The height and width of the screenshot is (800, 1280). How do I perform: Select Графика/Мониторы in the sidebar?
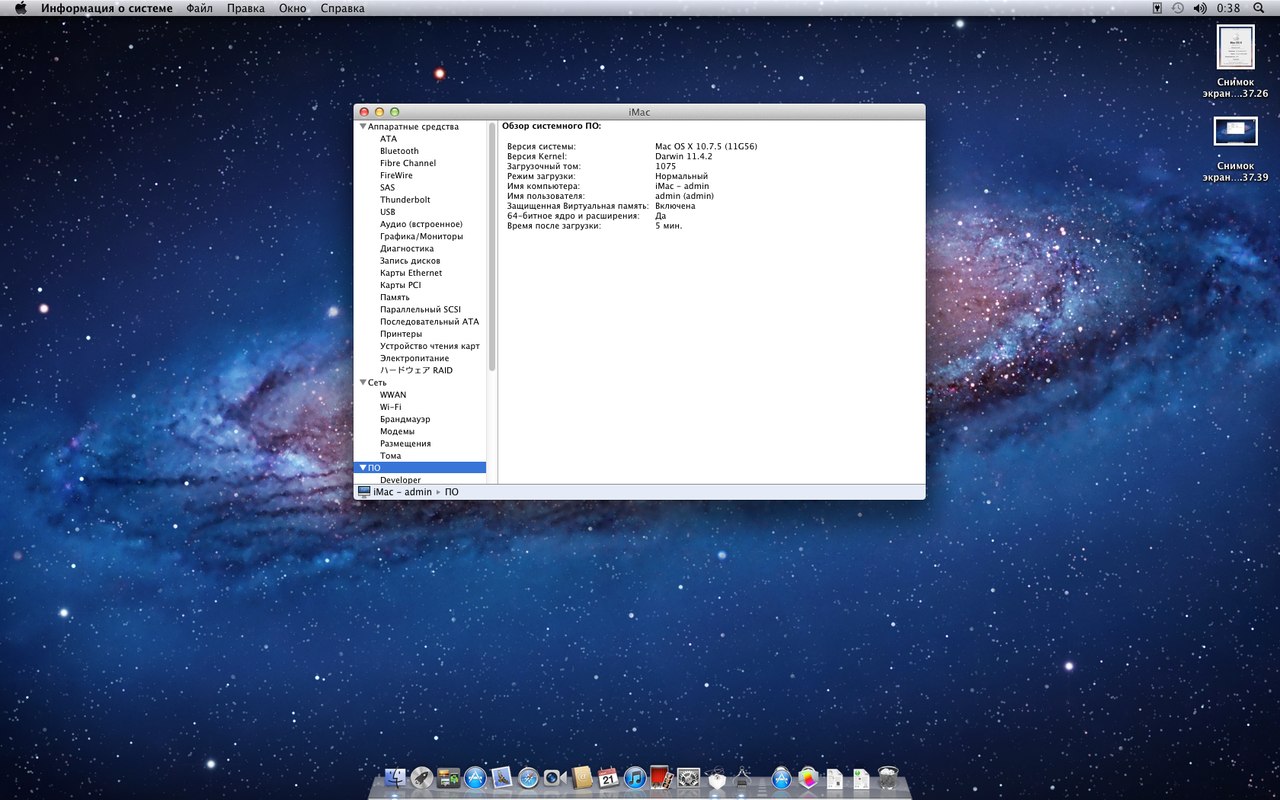(422, 236)
